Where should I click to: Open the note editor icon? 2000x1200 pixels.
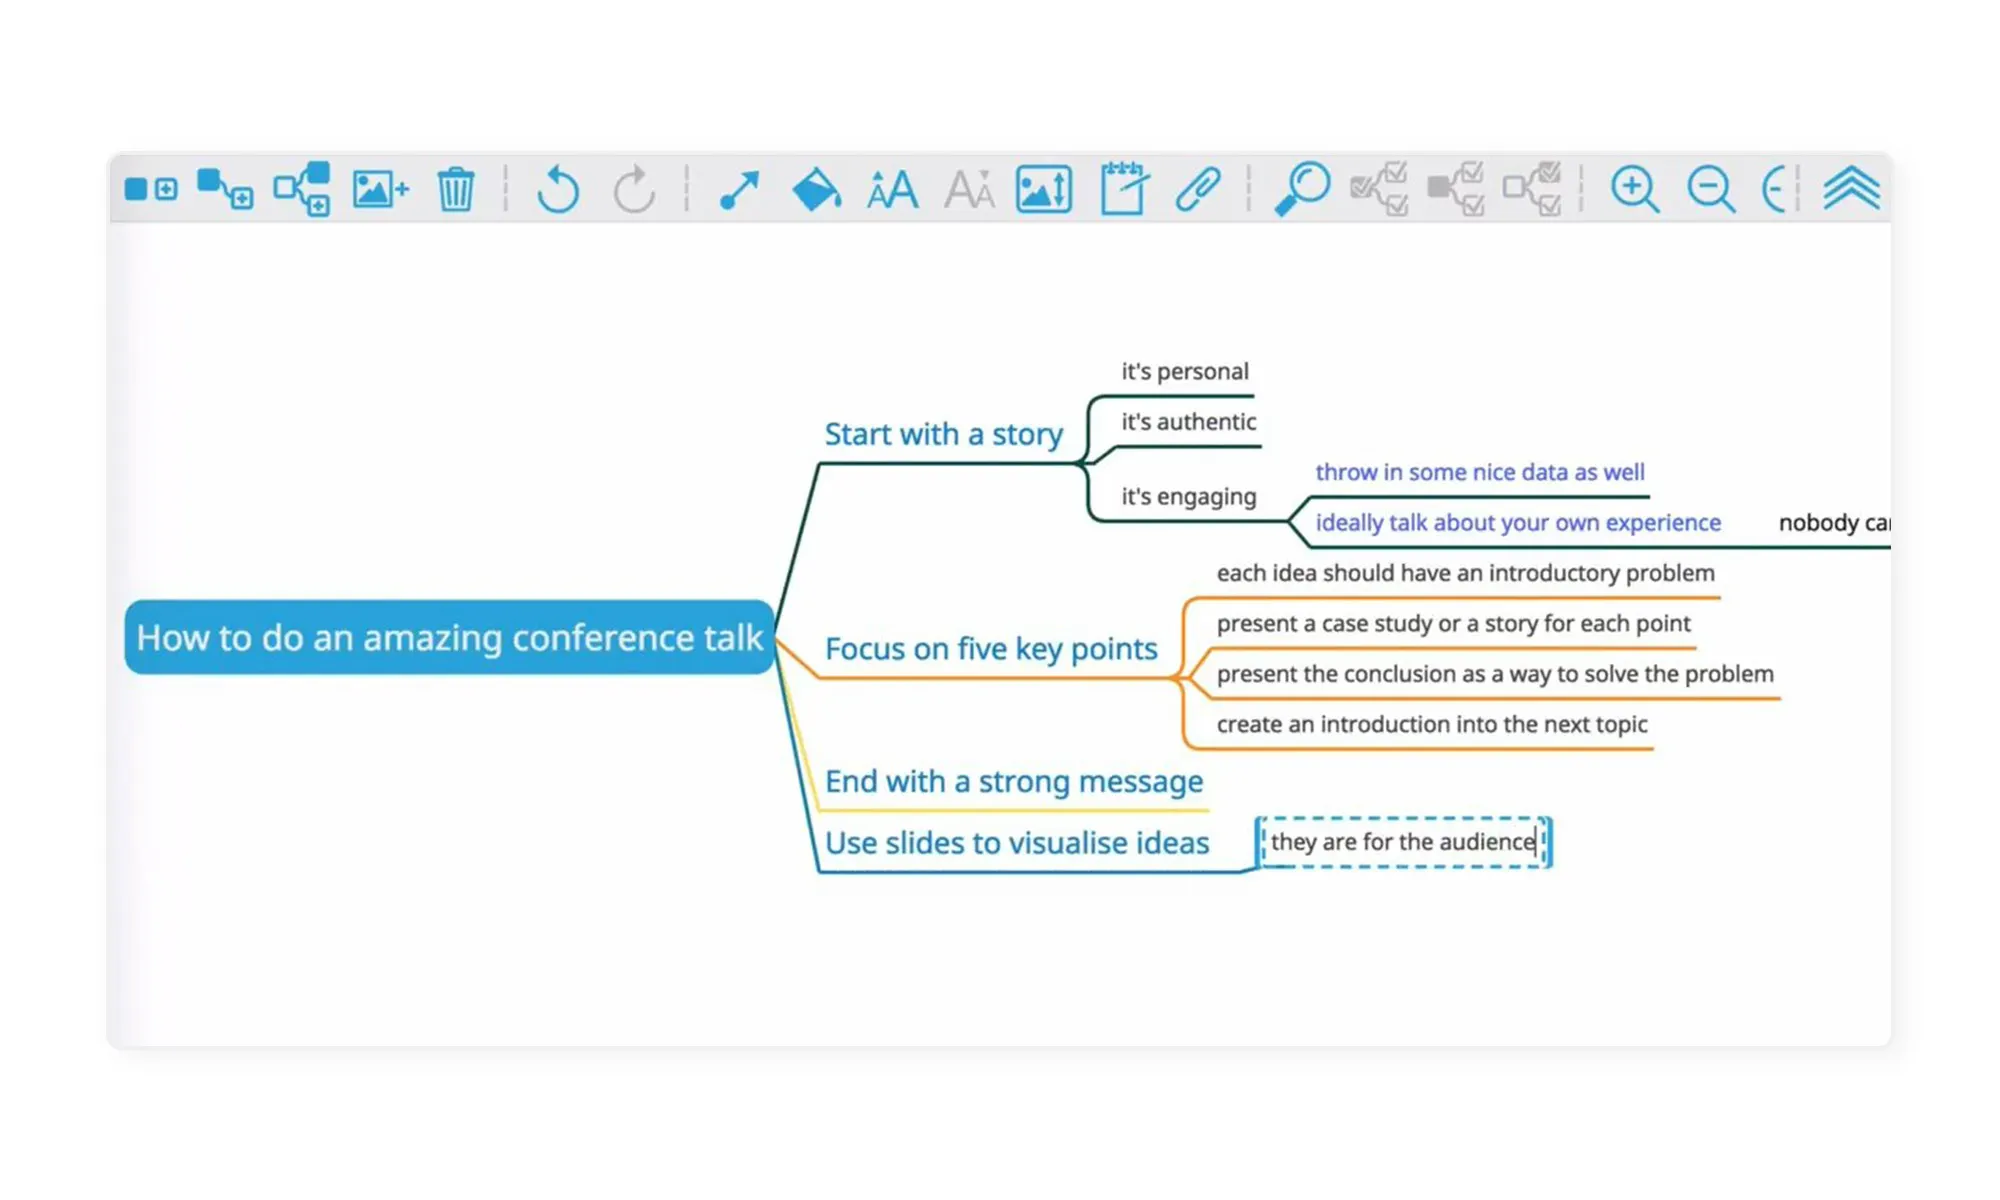(x=1123, y=189)
